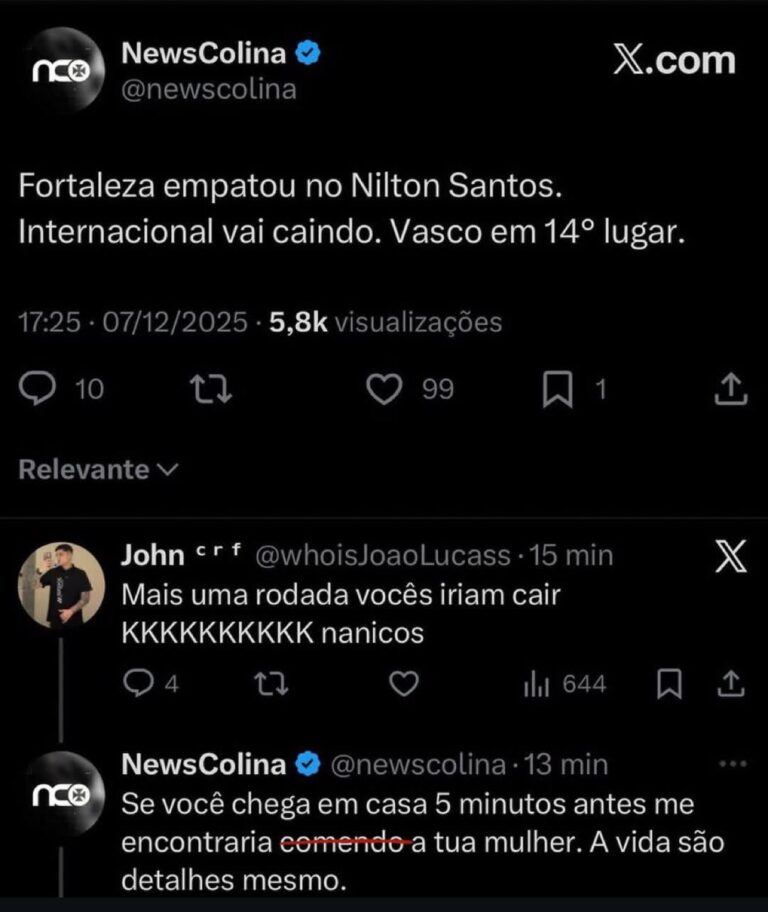Reply to John's comment

[138, 684]
